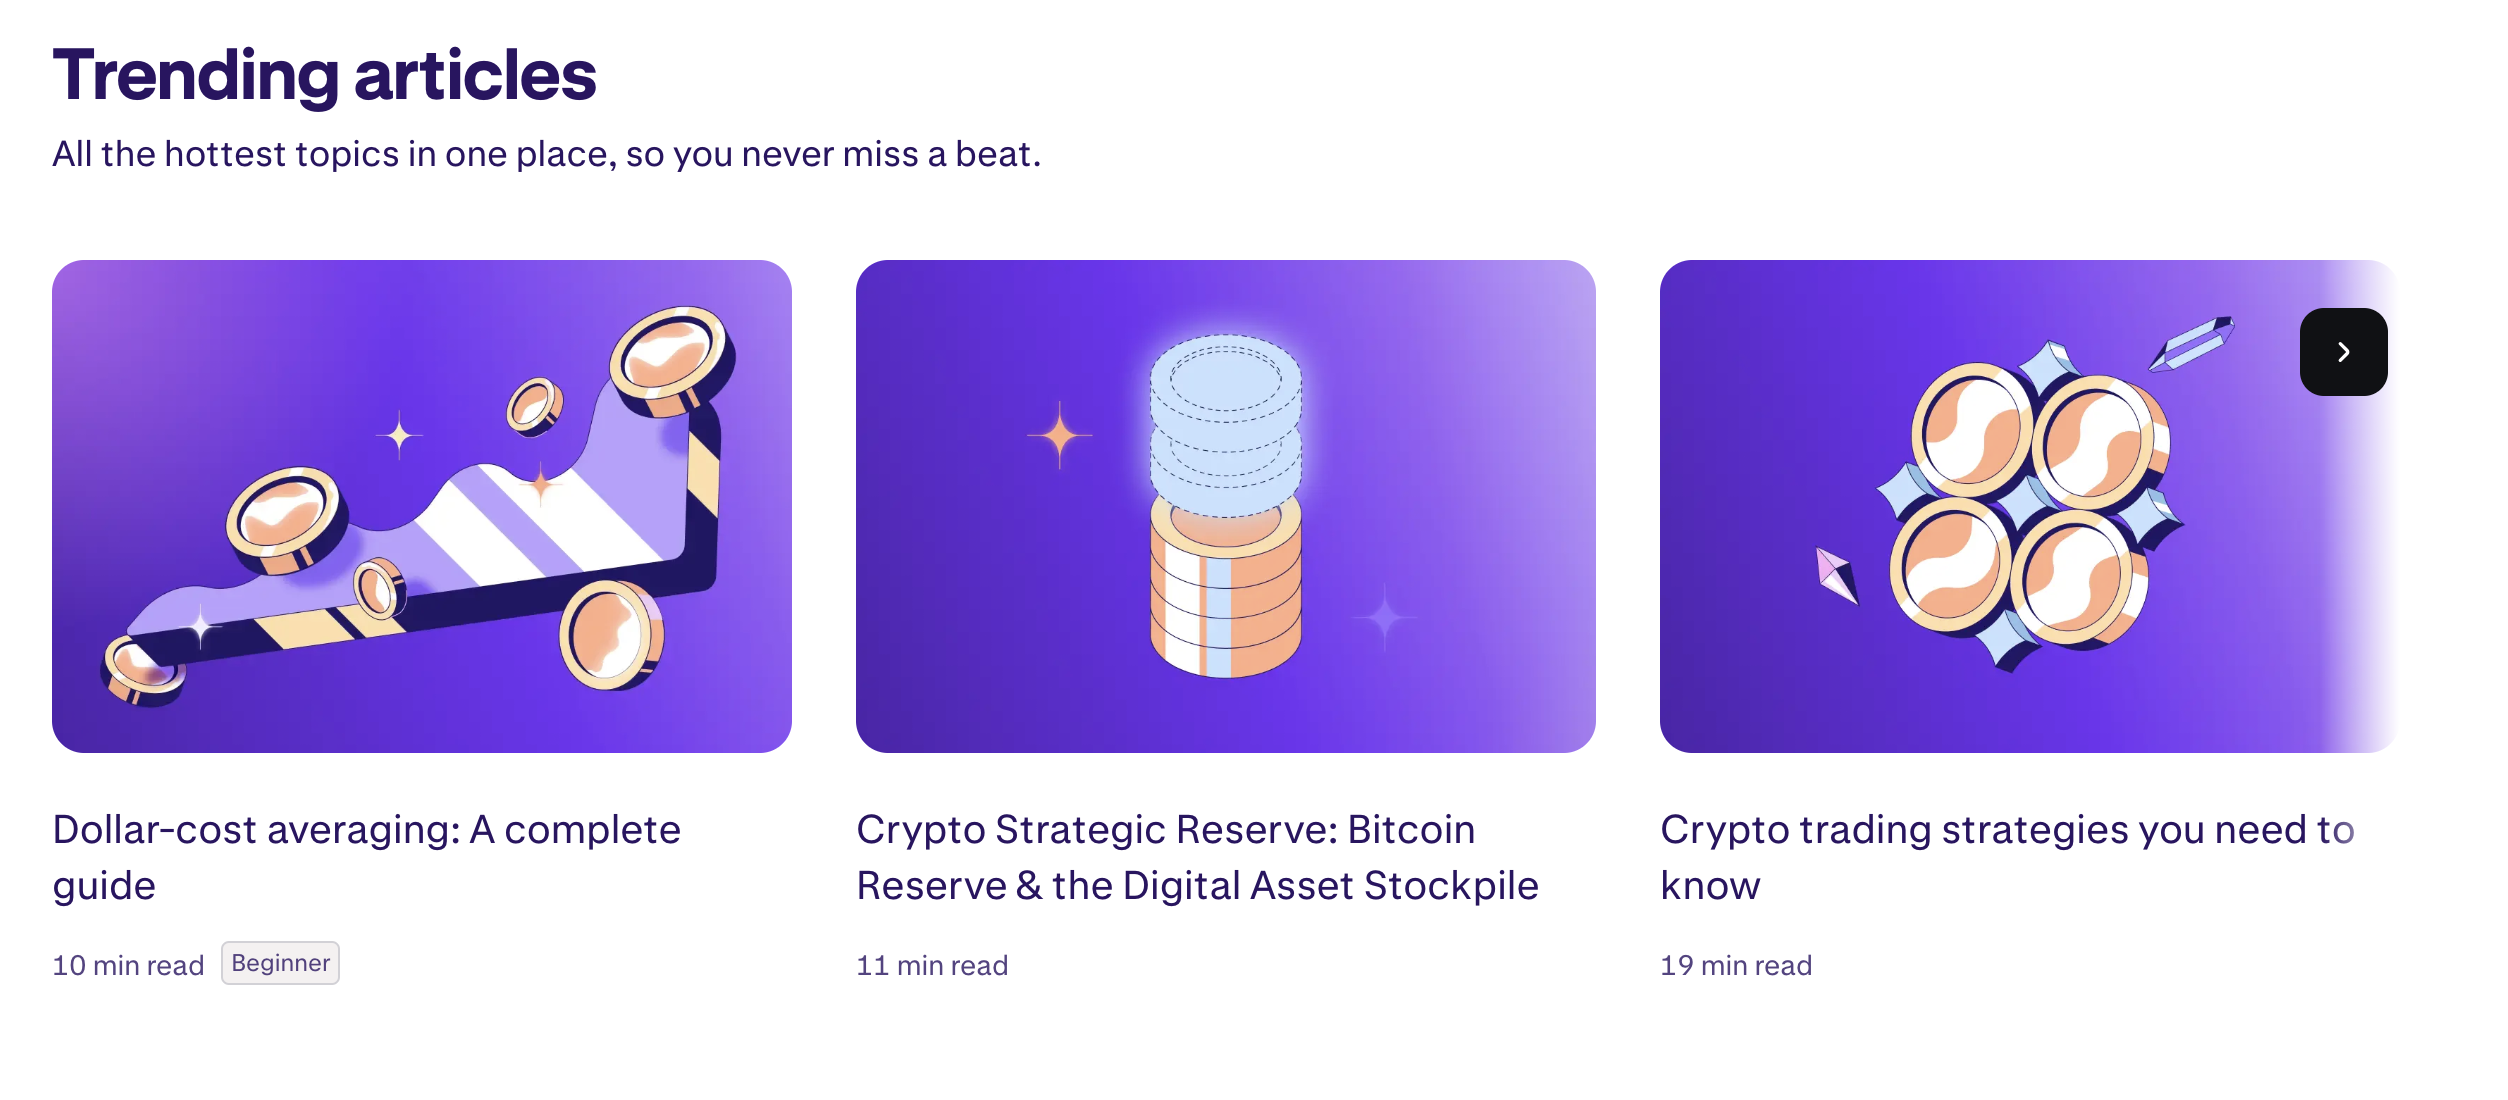
Task: Click the 'All the hottest topics' subtitle text
Action: click(x=547, y=154)
